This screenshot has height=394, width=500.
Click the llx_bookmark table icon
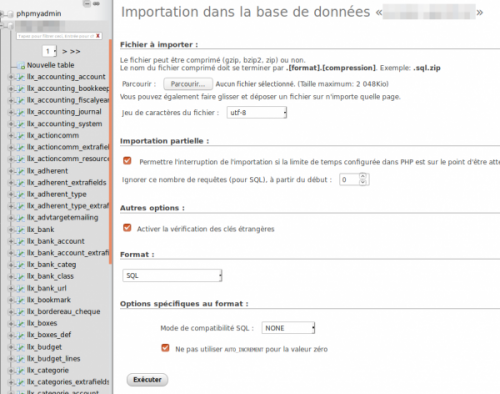(x=21, y=300)
